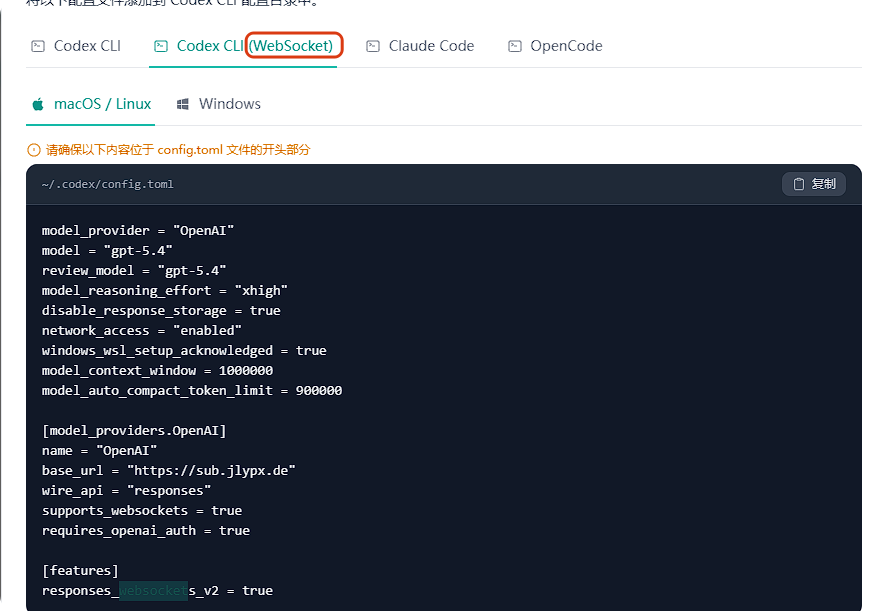Viewport: 875px width, 611px height.
Task: Click the [model_providers.OpenAI] section header
Action: pyautogui.click(x=134, y=431)
